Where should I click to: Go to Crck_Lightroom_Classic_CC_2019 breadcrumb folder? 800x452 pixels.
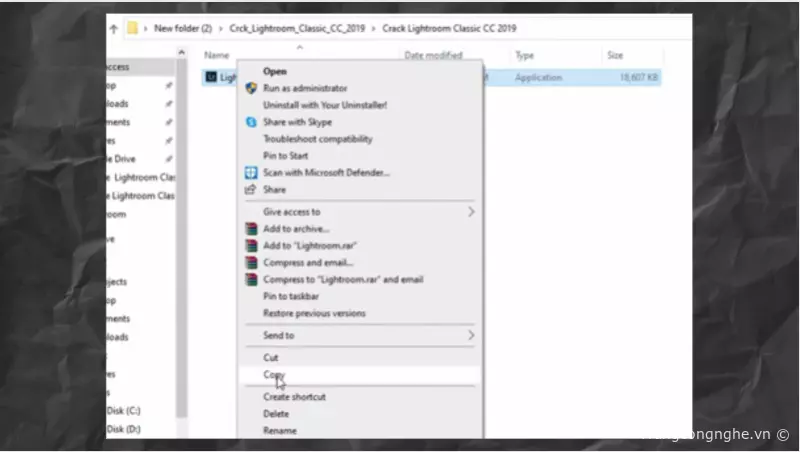[297, 28]
